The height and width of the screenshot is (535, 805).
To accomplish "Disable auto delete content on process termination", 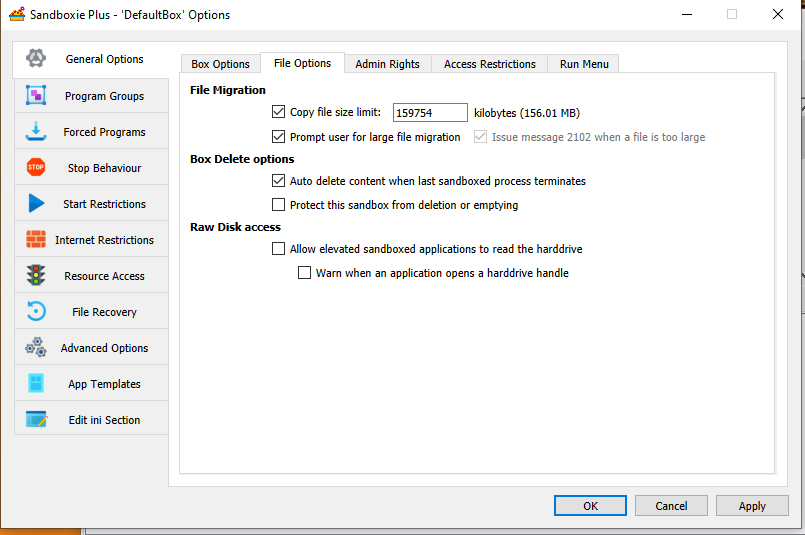I will click(x=278, y=181).
